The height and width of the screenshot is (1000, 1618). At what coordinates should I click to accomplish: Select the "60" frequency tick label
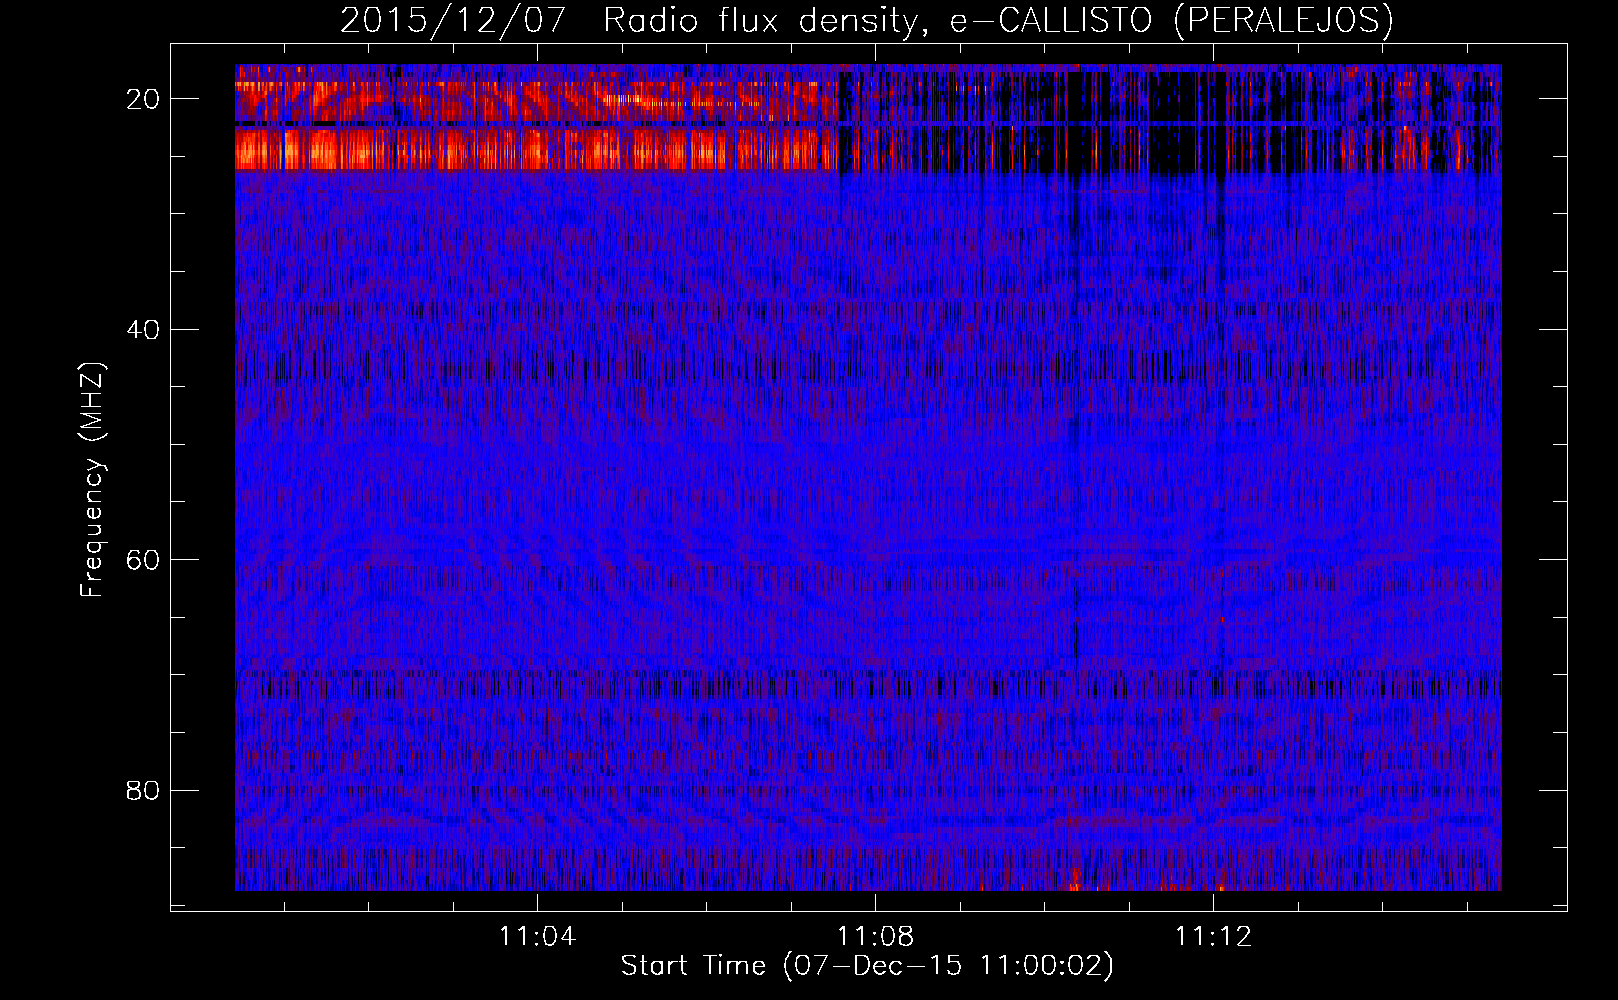pos(143,560)
